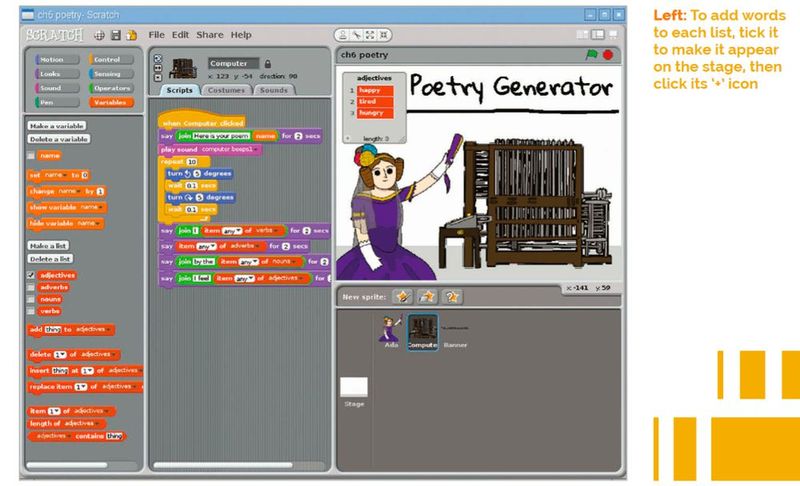
Task: Click 'Delete a list' button
Action: tap(51, 259)
